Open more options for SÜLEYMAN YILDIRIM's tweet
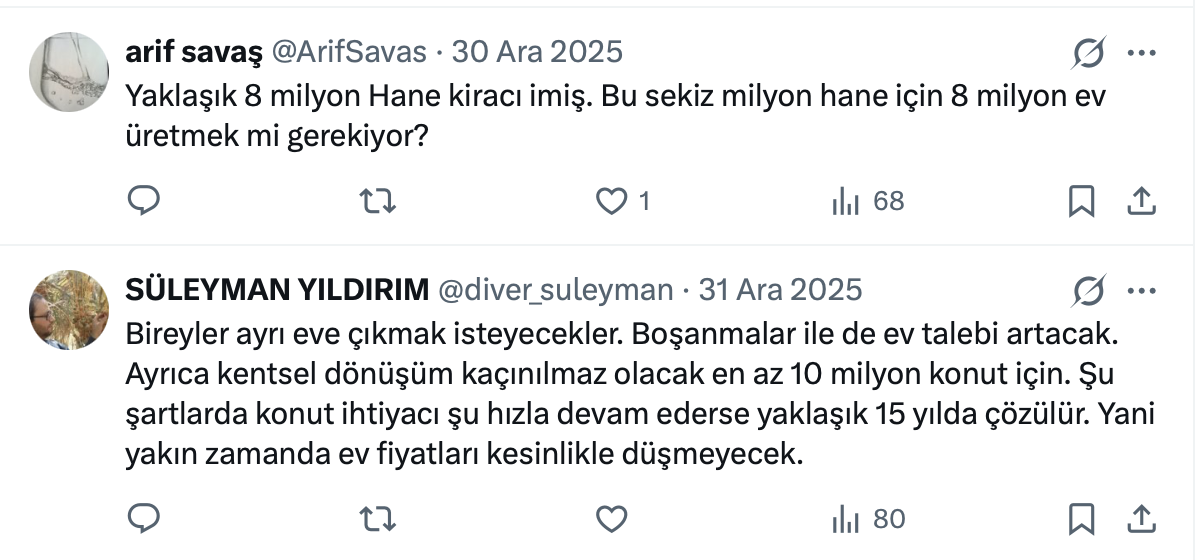This screenshot has height=560, width=1198. pyautogui.click(x=1141, y=291)
